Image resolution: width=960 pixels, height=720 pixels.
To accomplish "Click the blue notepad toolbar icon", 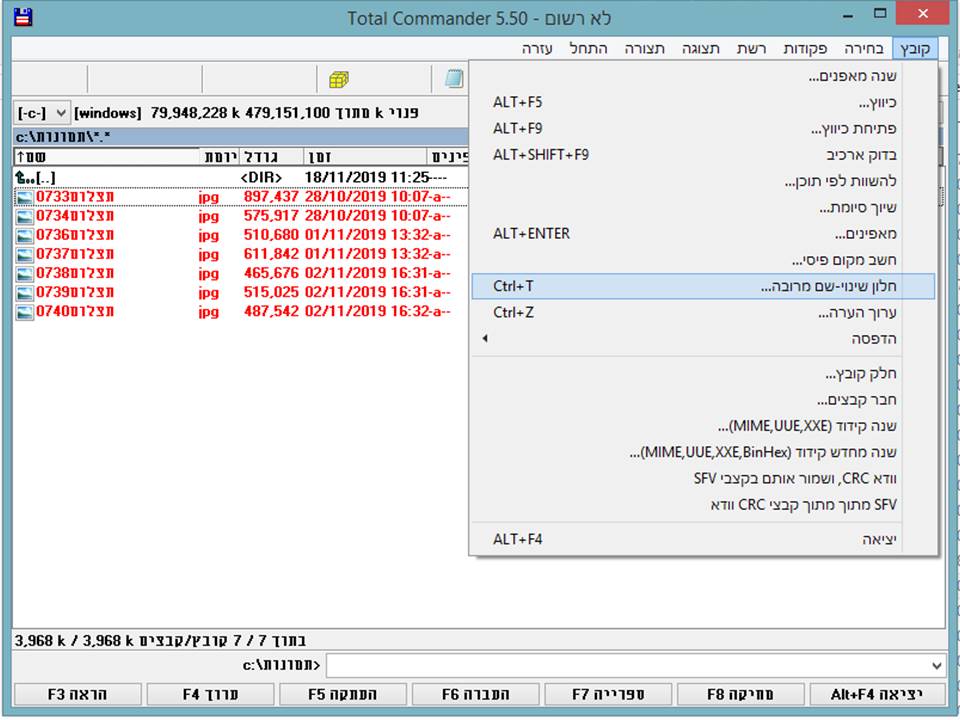I will [454, 79].
